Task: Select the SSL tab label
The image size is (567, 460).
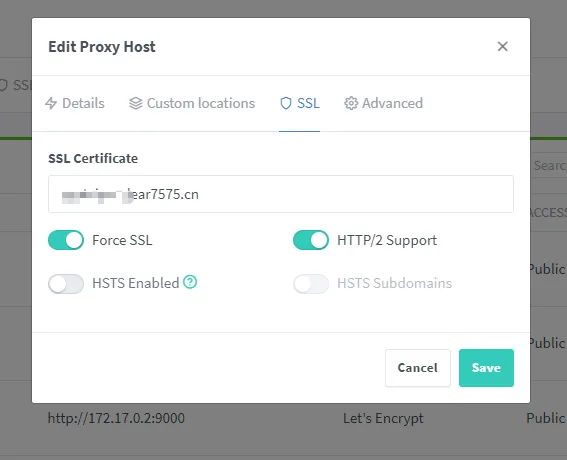Action: point(308,103)
